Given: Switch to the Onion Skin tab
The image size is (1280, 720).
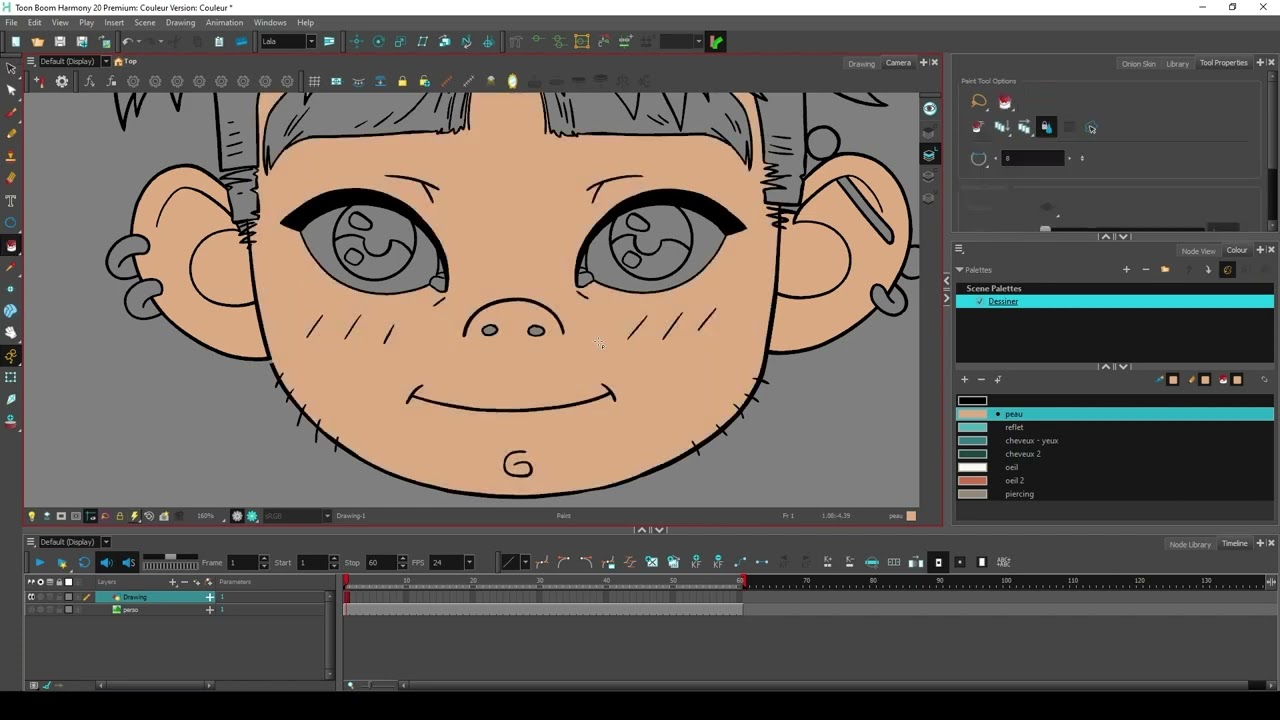Looking at the screenshot, I should coord(1138,64).
